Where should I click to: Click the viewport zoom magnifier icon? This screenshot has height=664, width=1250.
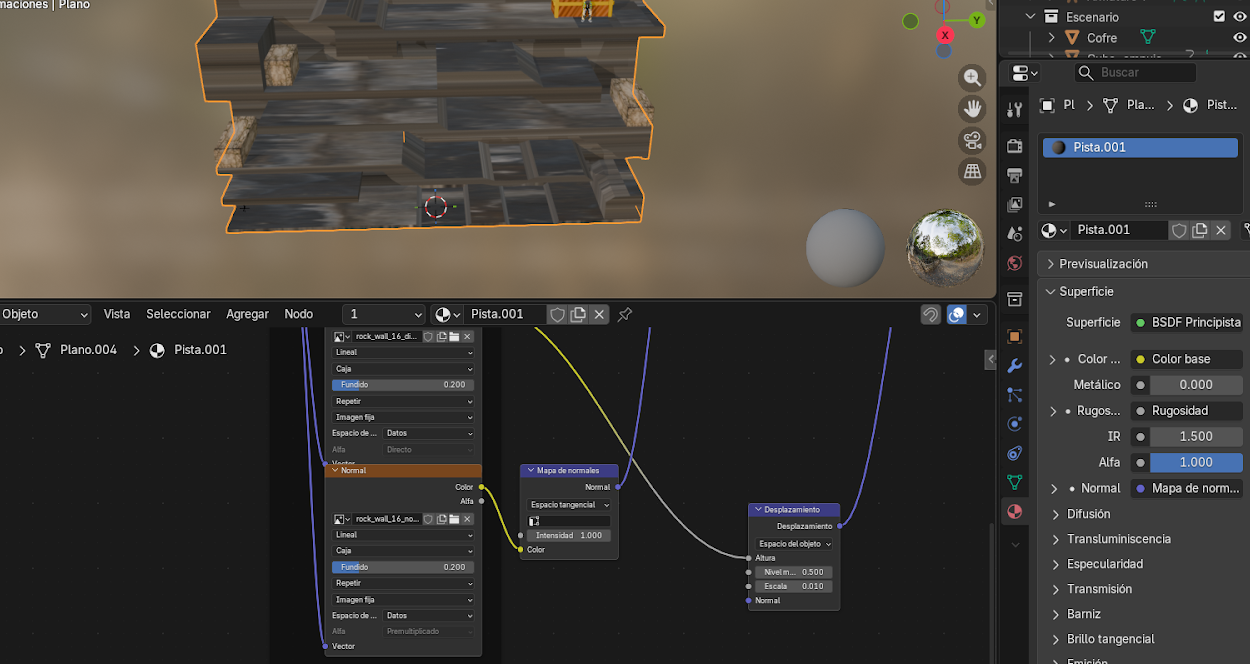972,78
